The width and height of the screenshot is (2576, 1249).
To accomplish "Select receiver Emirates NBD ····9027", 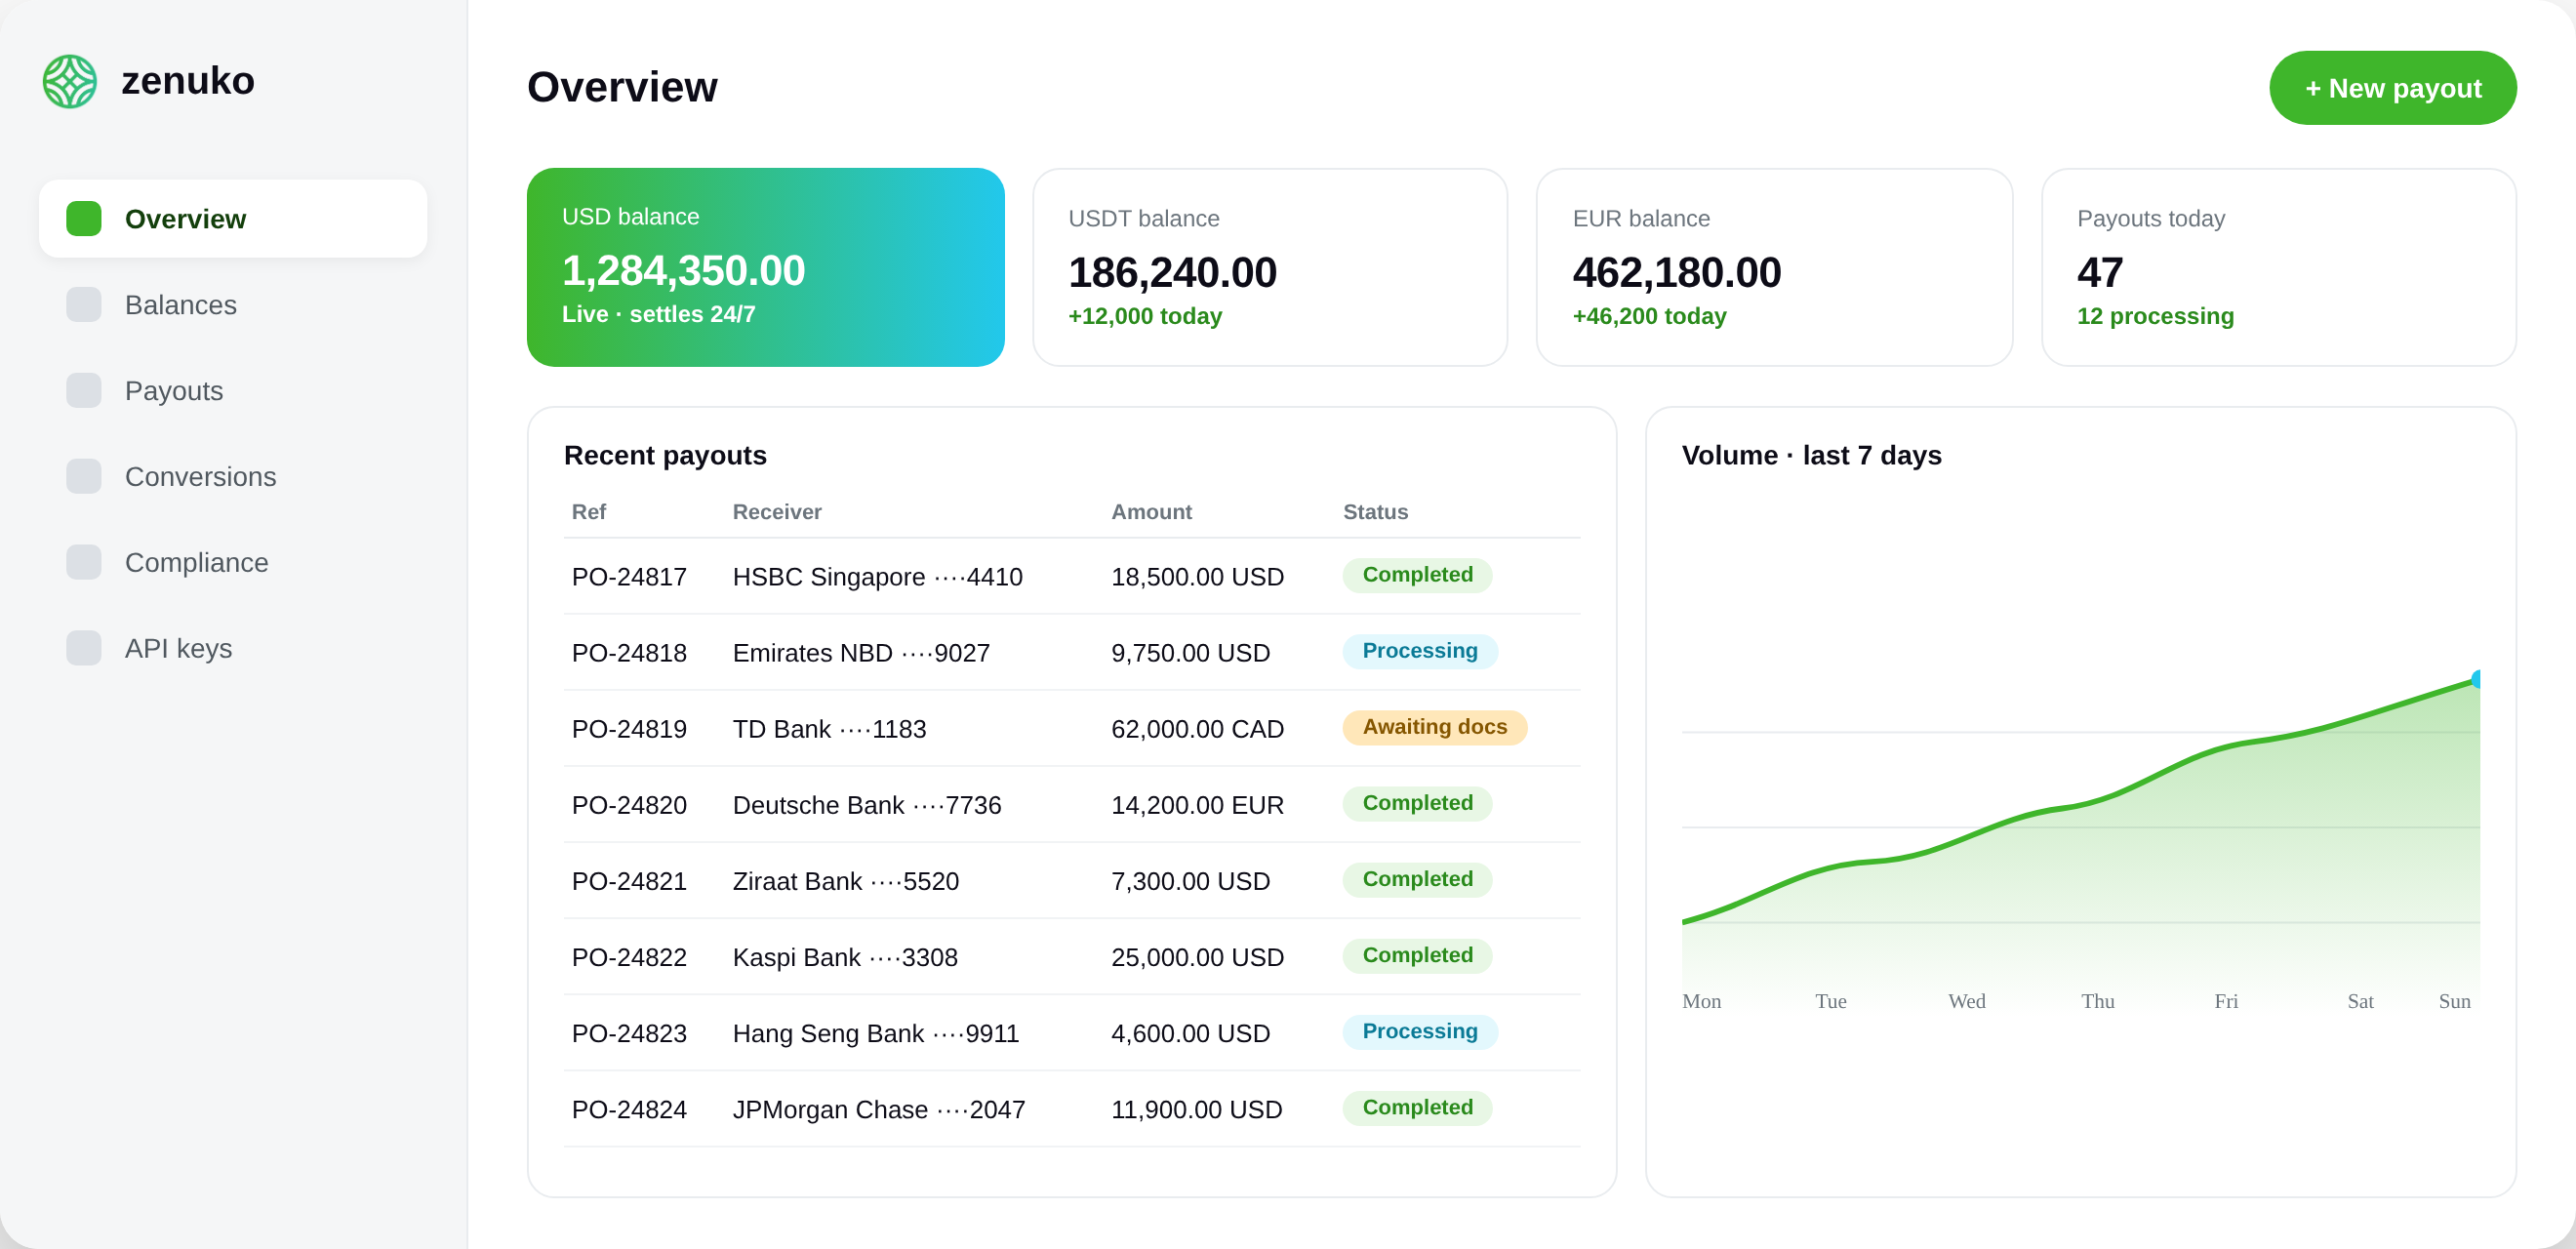I will (x=861, y=653).
